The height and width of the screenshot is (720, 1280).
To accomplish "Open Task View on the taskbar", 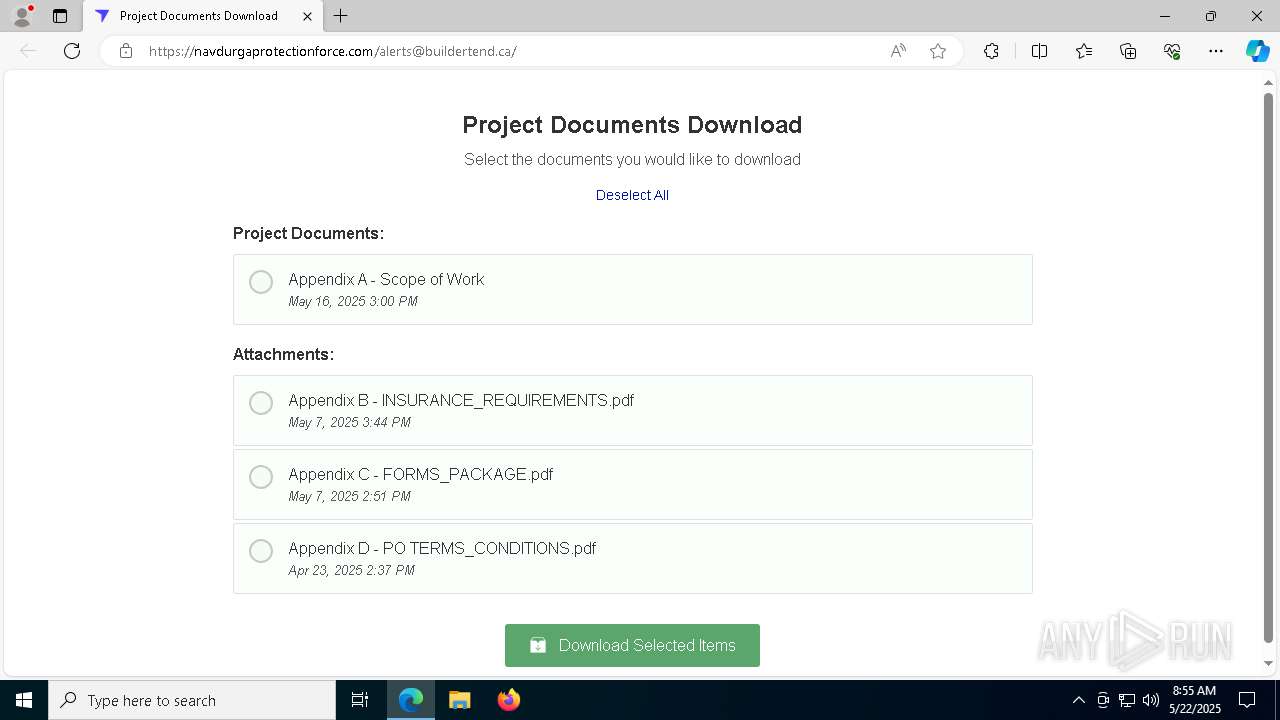I will click(360, 700).
